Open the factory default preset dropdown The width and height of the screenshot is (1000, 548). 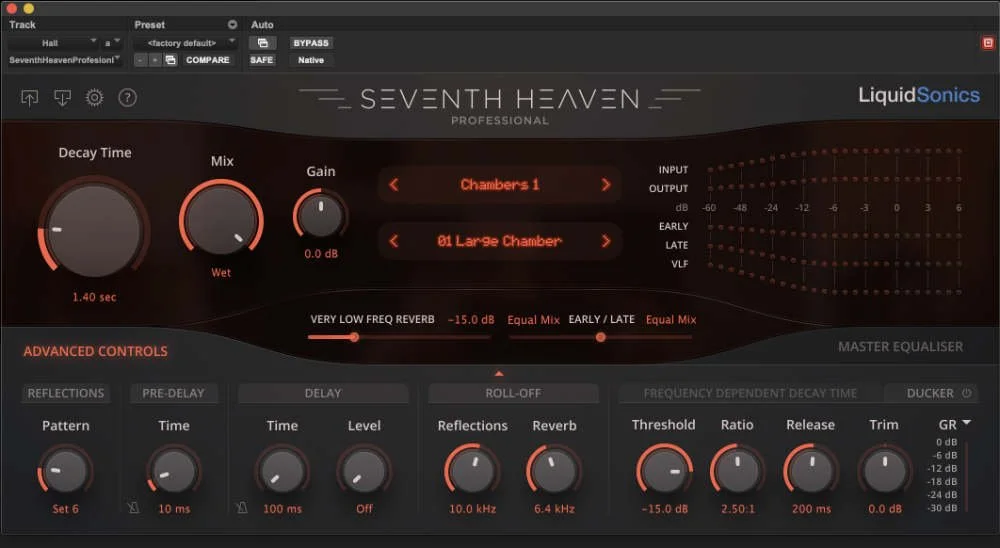tap(185, 43)
